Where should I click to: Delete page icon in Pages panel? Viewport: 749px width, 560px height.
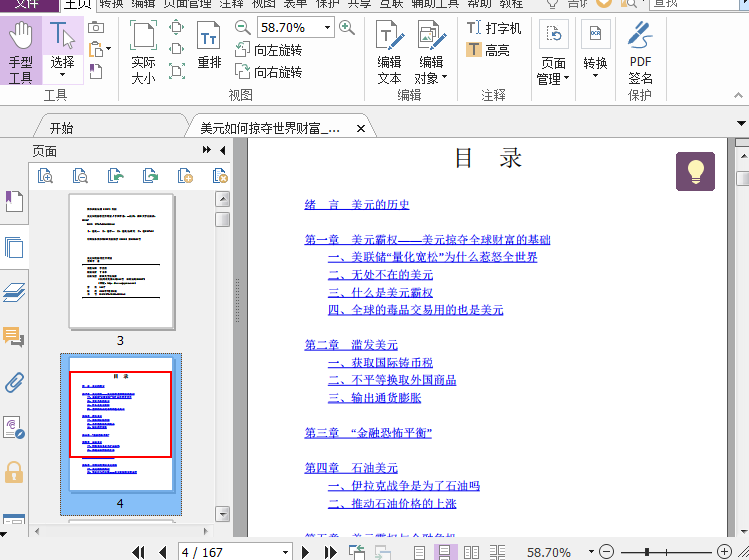tap(220, 176)
